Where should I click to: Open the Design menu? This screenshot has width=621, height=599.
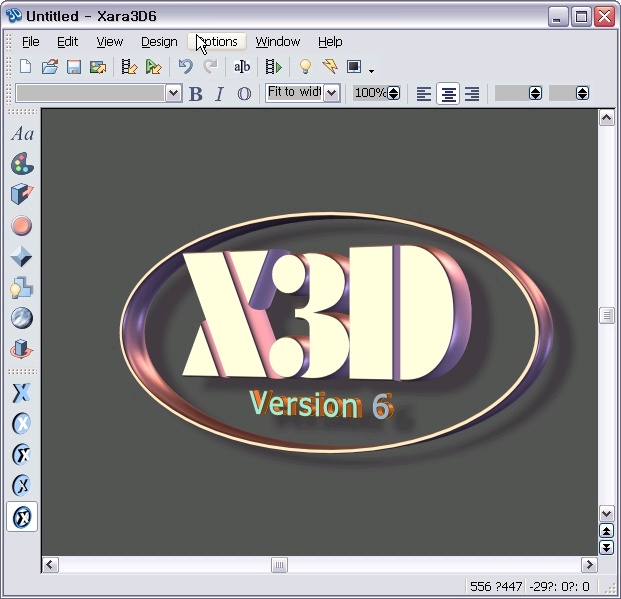point(159,42)
